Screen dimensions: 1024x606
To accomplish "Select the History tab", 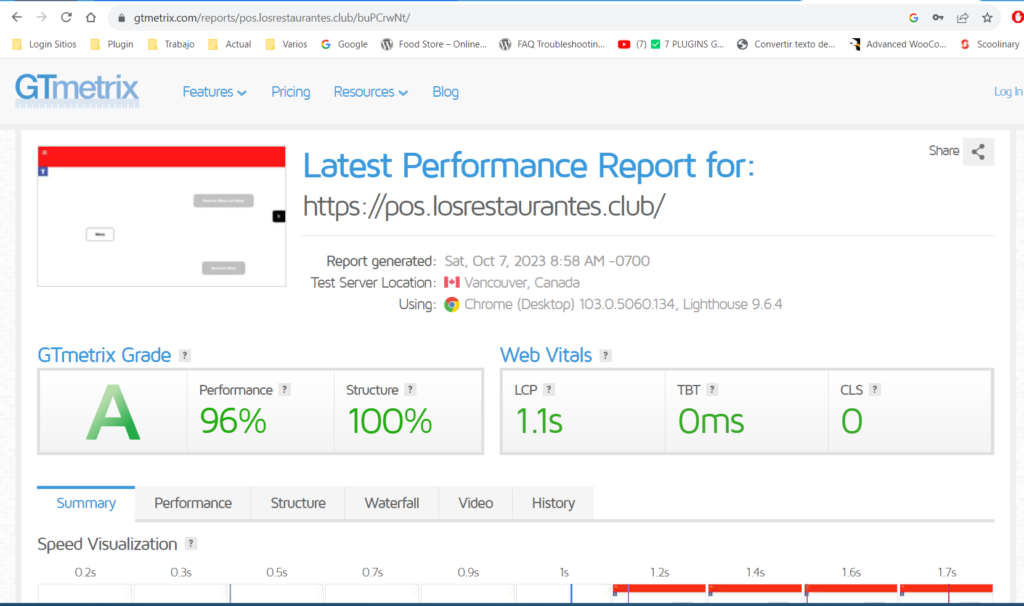I will point(553,503).
